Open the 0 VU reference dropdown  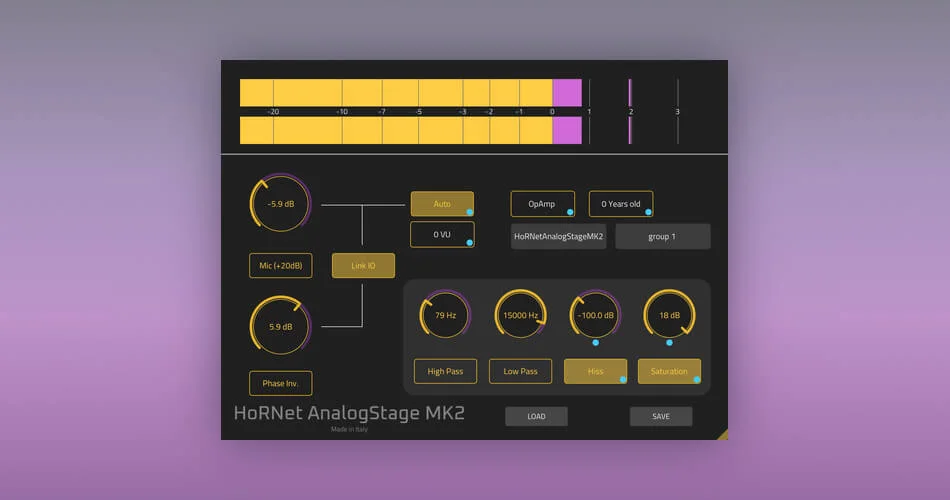[442, 235]
